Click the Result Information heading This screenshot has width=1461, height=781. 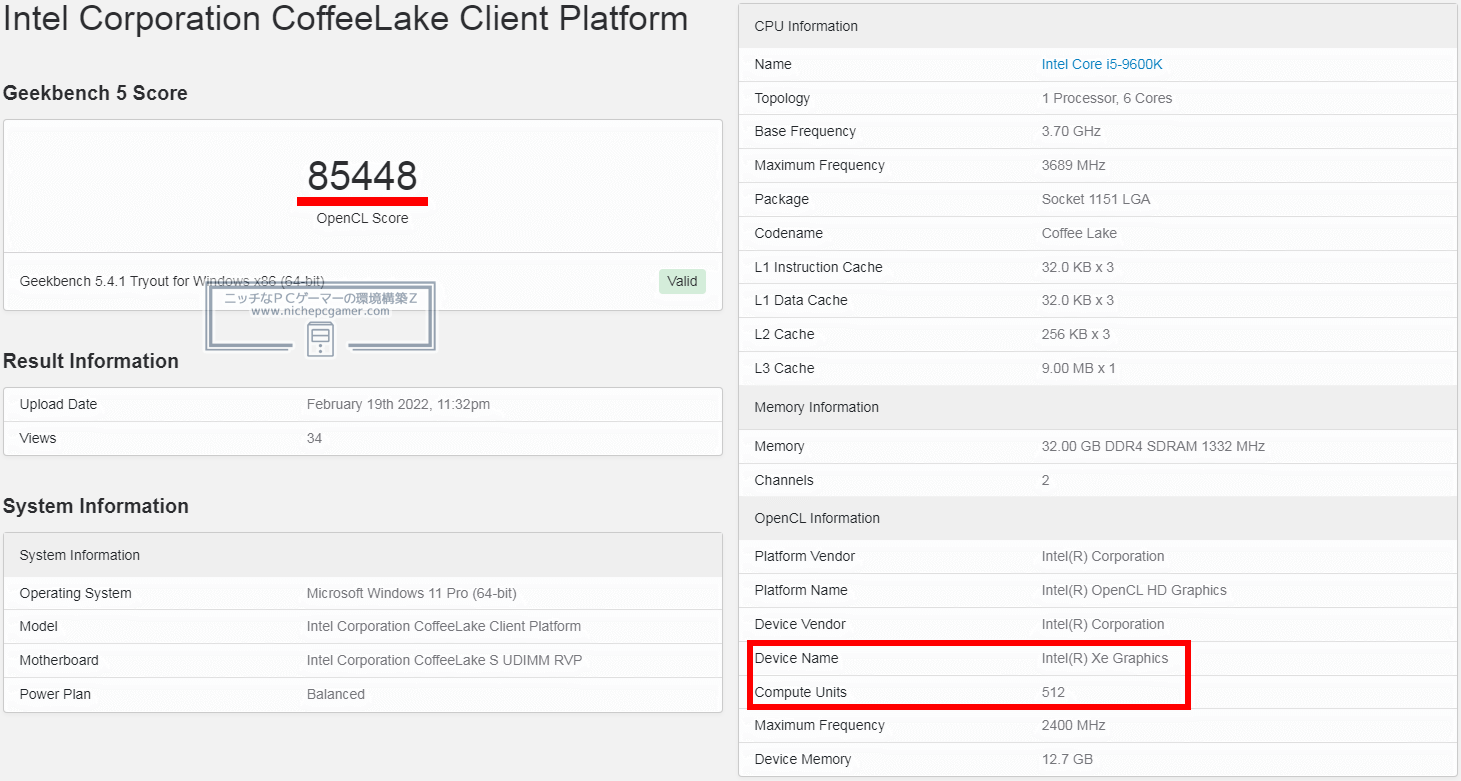click(91, 361)
